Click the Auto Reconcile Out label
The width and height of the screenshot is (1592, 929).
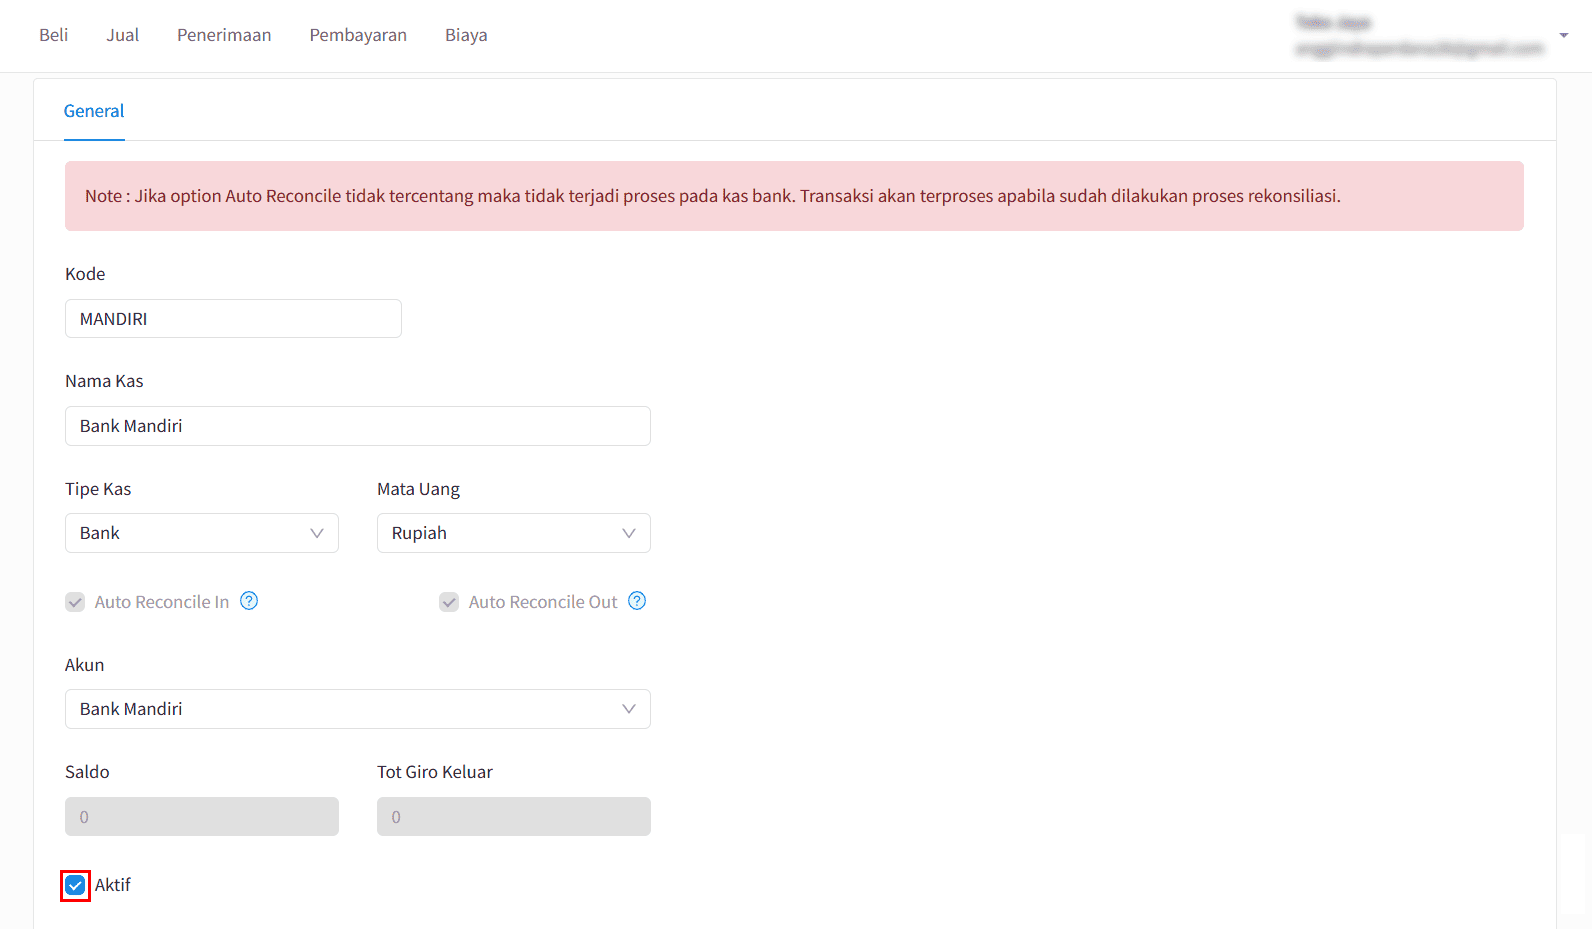tap(543, 602)
